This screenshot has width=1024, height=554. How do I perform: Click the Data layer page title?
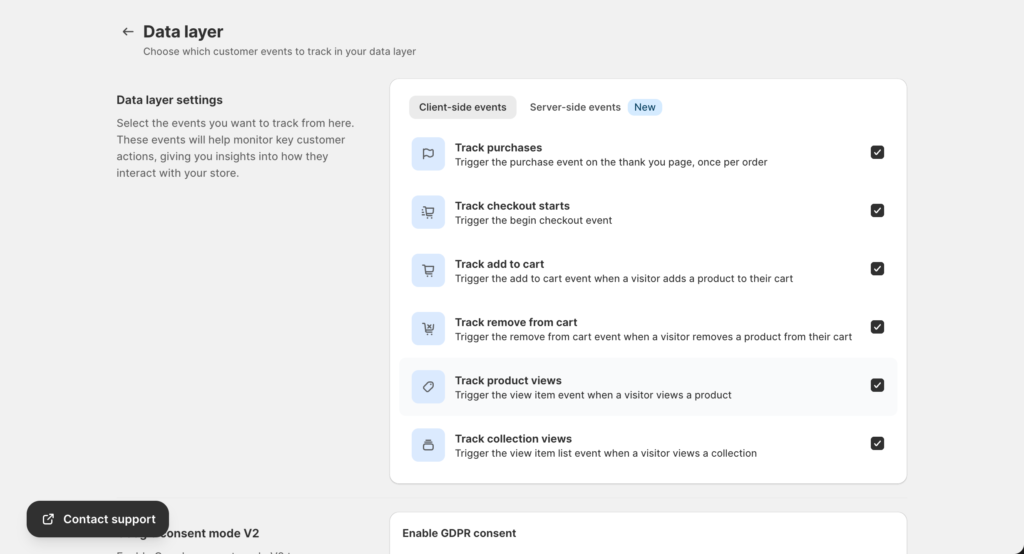tap(183, 31)
